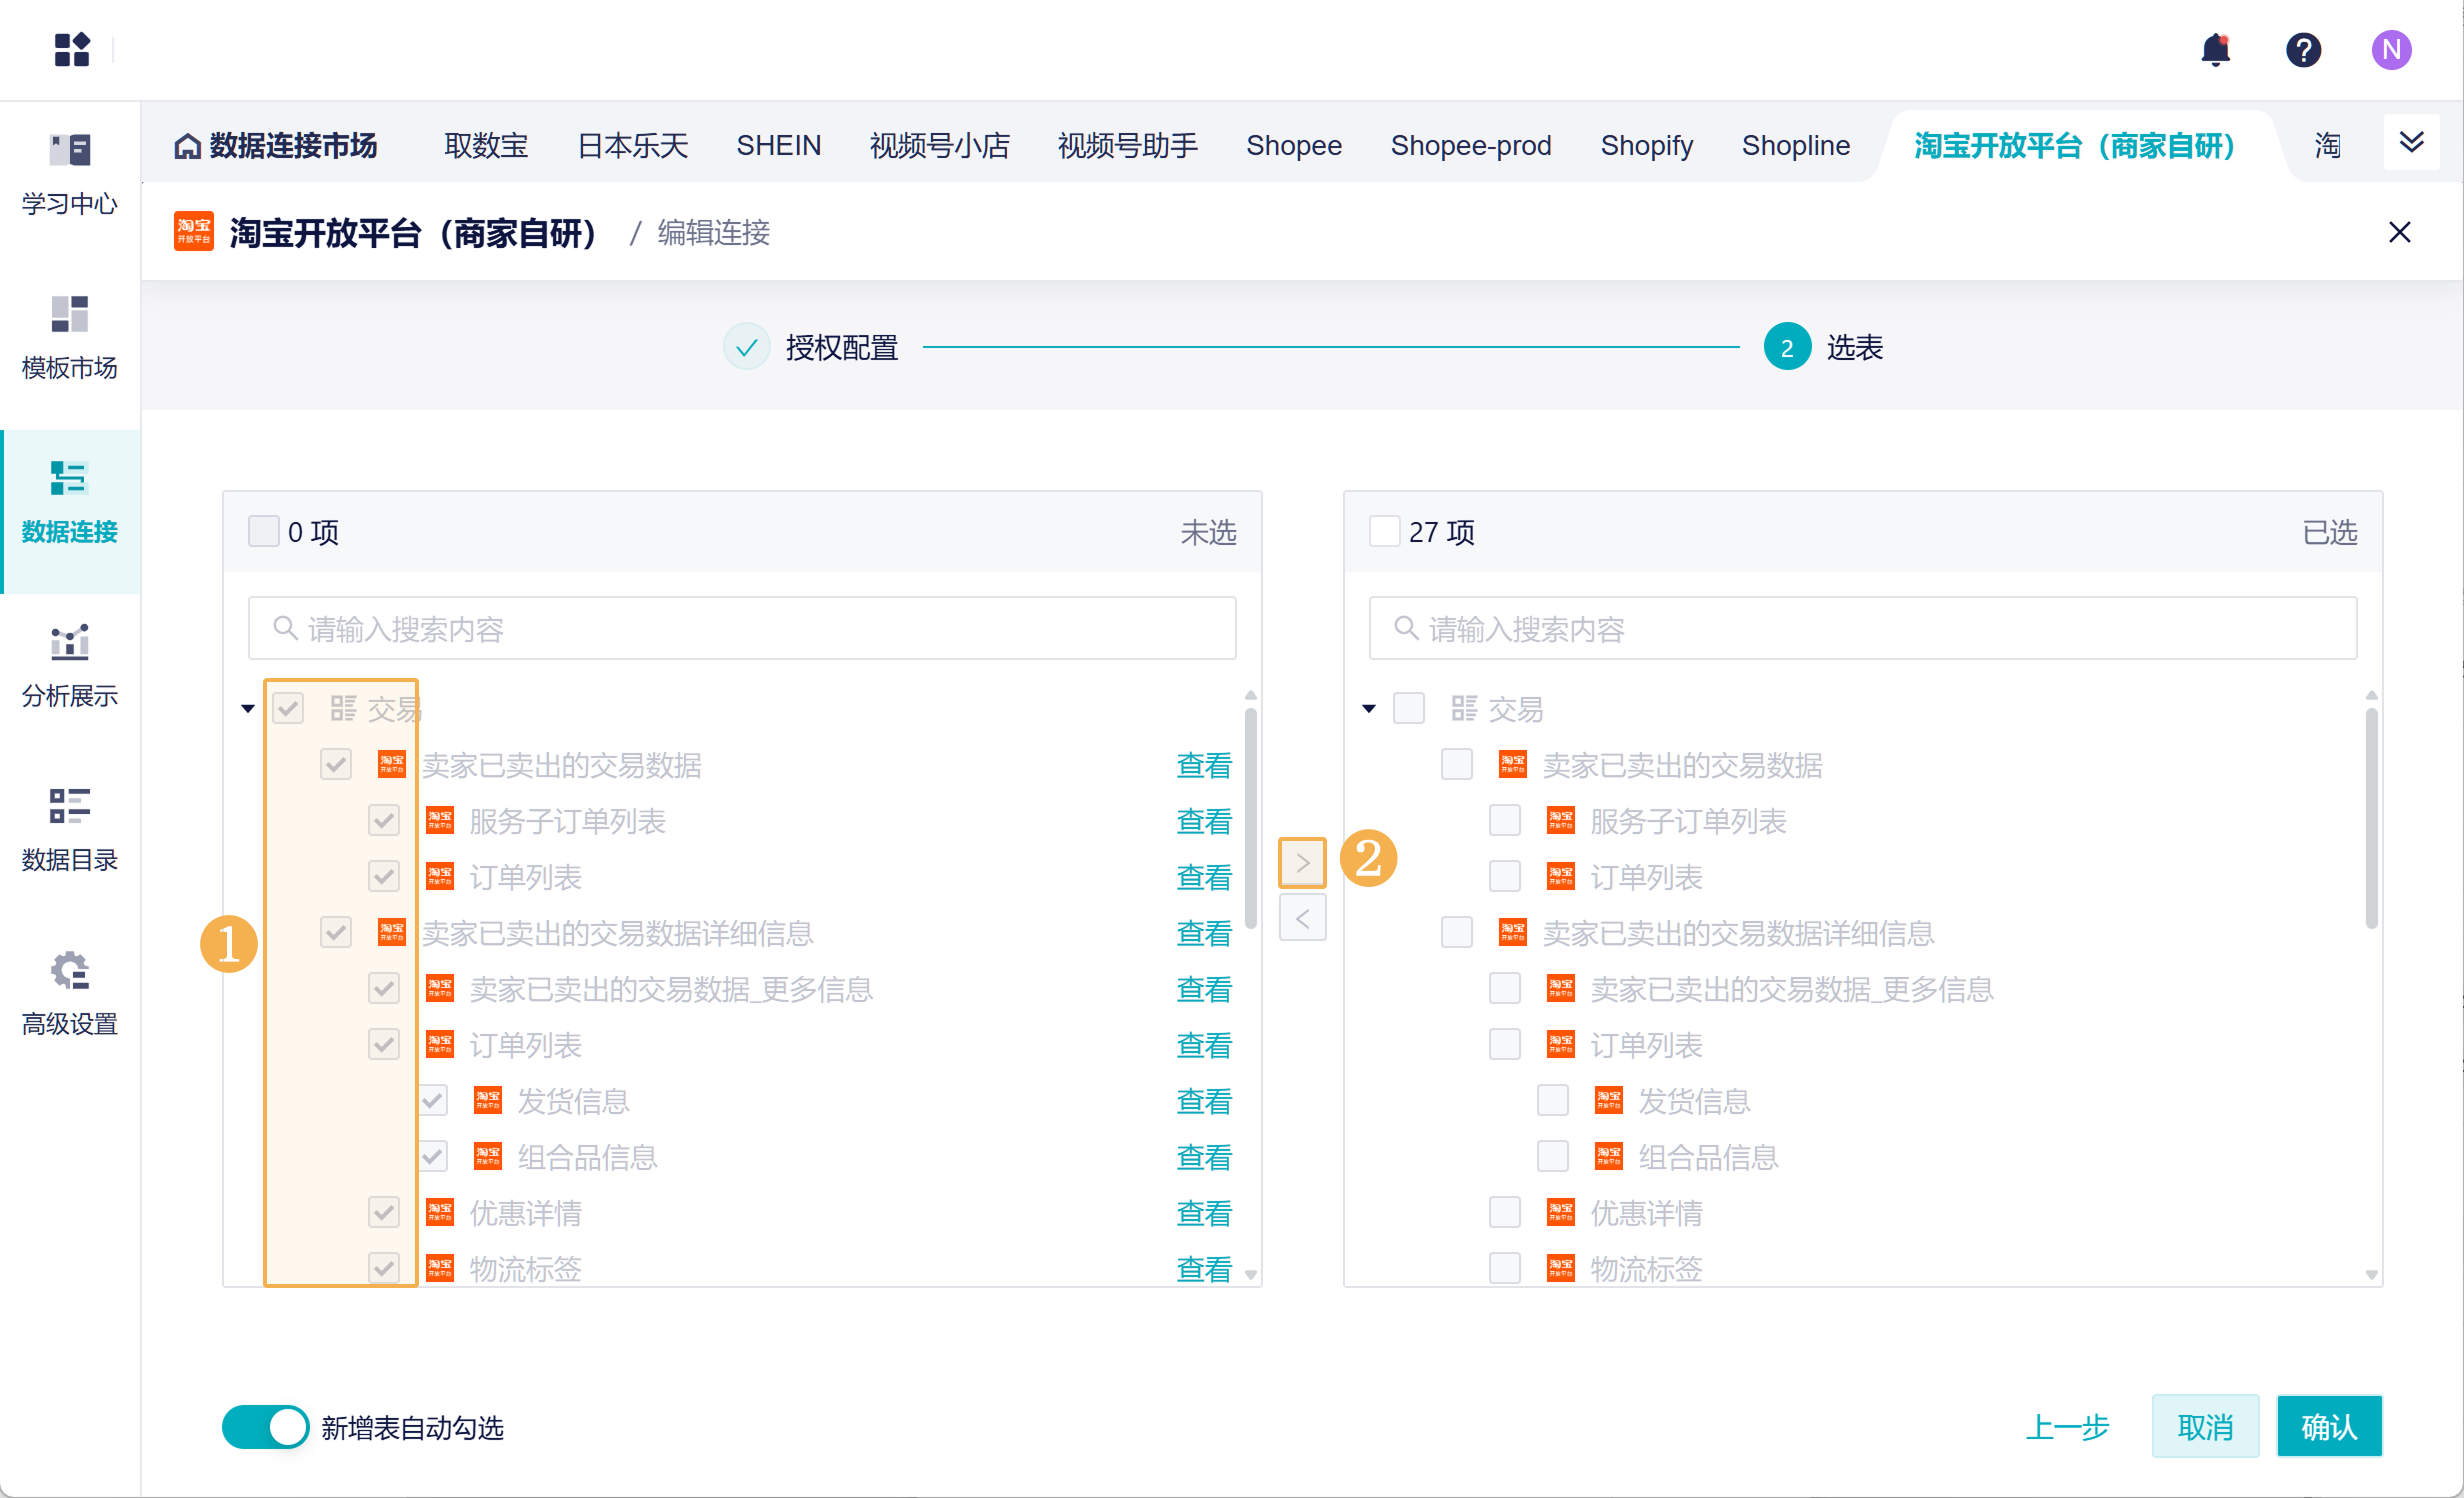Click the home icon beside 数据连接市场
The image size is (2464, 1498).
click(x=187, y=146)
